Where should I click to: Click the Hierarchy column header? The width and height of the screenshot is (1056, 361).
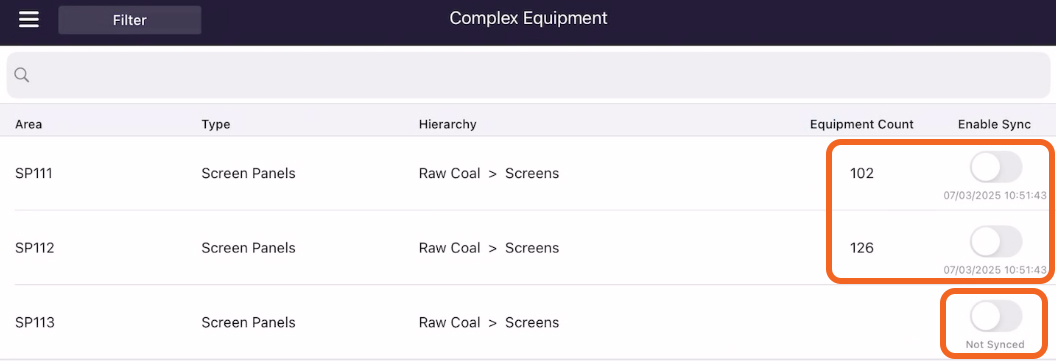[x=447, y=124]
